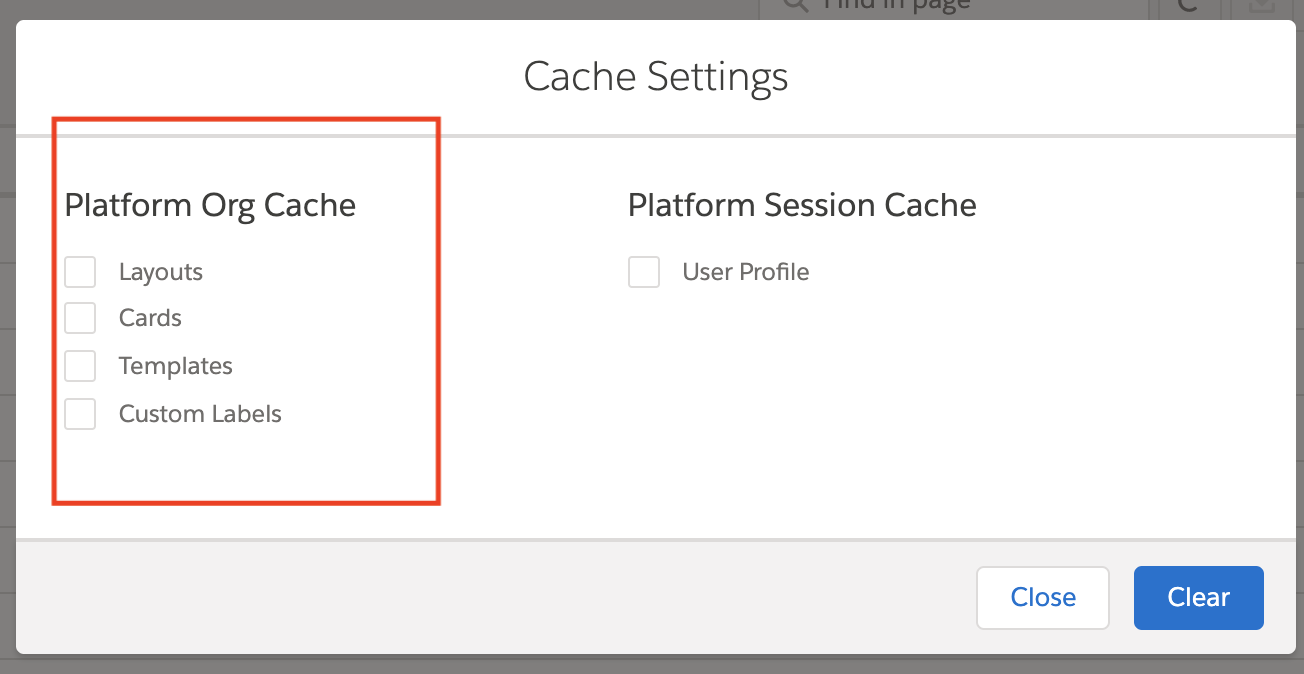Click the Platform Org Cache heading
Screen dimensions: 1304x674
click(x=210, y=205)
